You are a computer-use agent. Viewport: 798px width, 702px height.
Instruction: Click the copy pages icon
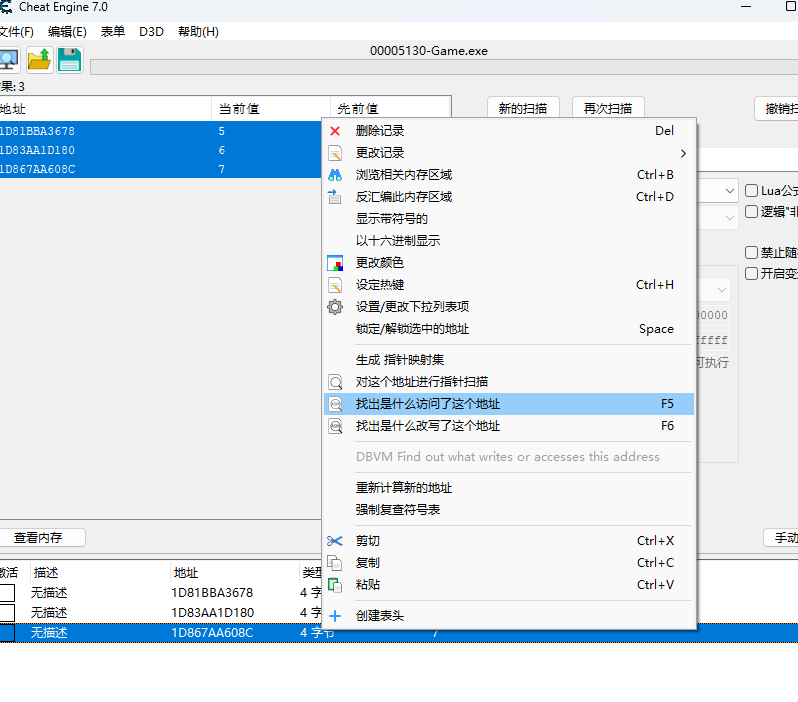[x=335, y=563]
